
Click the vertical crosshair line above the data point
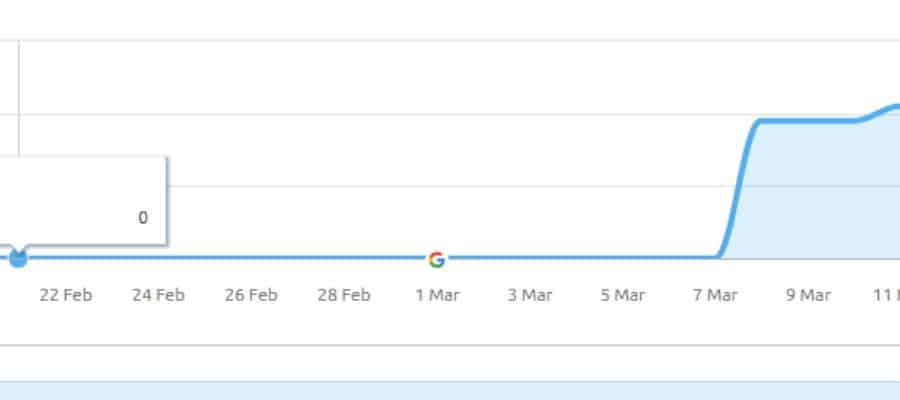(x=19, y=98)
